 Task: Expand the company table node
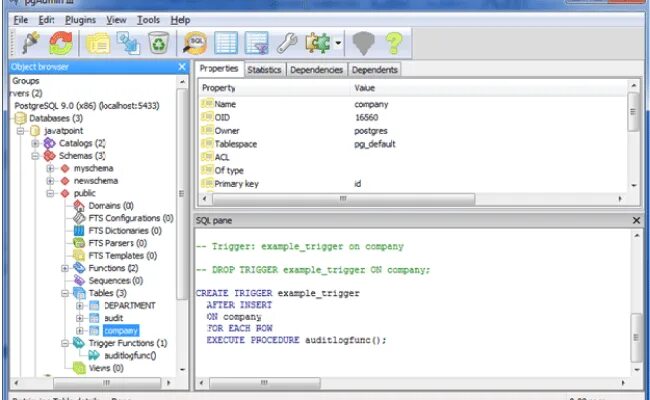[x=80, y=330]
